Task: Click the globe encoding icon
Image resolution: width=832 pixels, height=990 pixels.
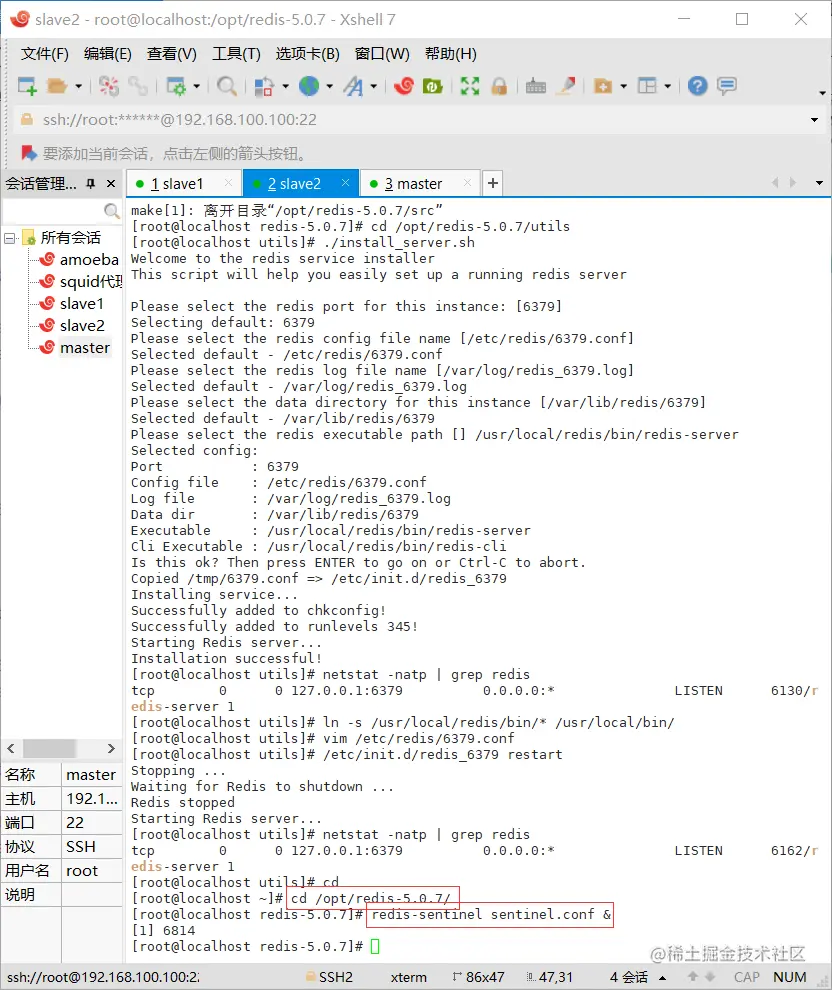Action: click(x=309, y=85)
